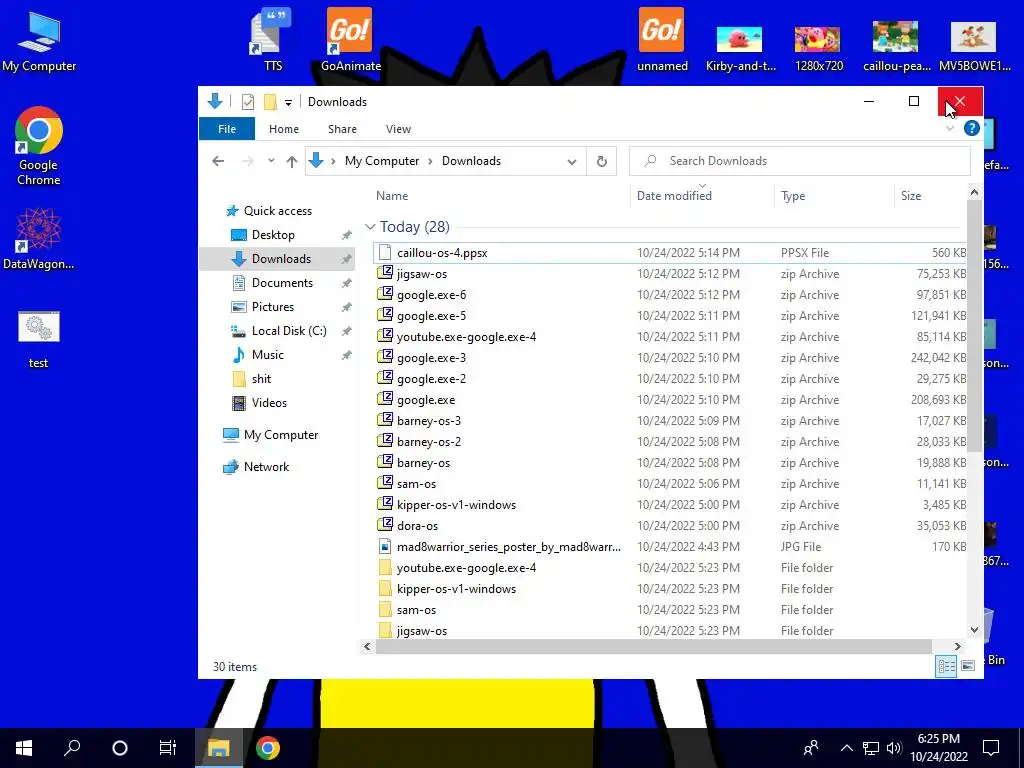Select Quick access in the navigation pane
1024x768 pixels.
(278, 211)
